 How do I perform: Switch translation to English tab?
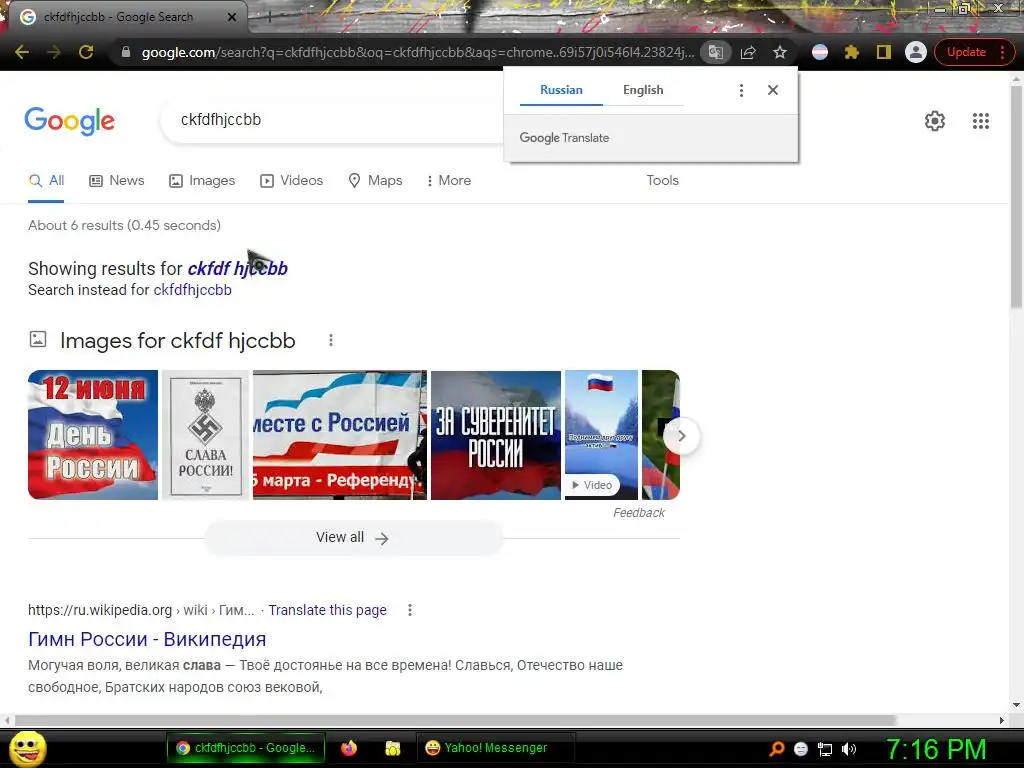[x=643, y=90]
